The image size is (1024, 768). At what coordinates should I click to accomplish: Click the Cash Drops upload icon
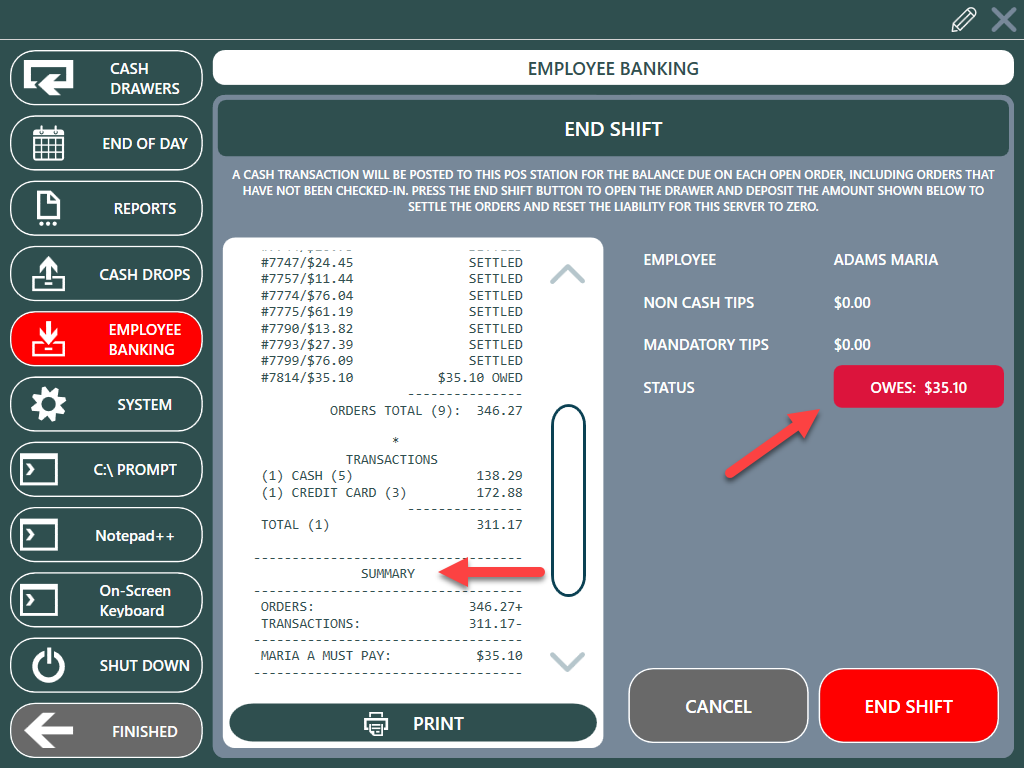click(x=48, y=275)
